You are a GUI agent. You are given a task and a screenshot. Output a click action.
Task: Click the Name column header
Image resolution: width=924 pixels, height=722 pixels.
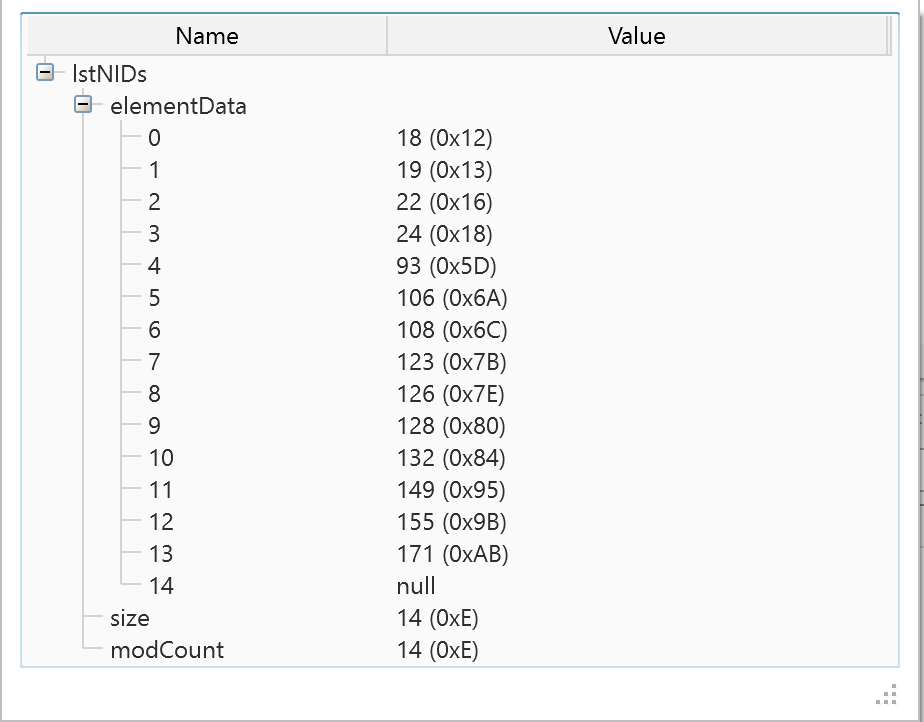tap(206, 36)
